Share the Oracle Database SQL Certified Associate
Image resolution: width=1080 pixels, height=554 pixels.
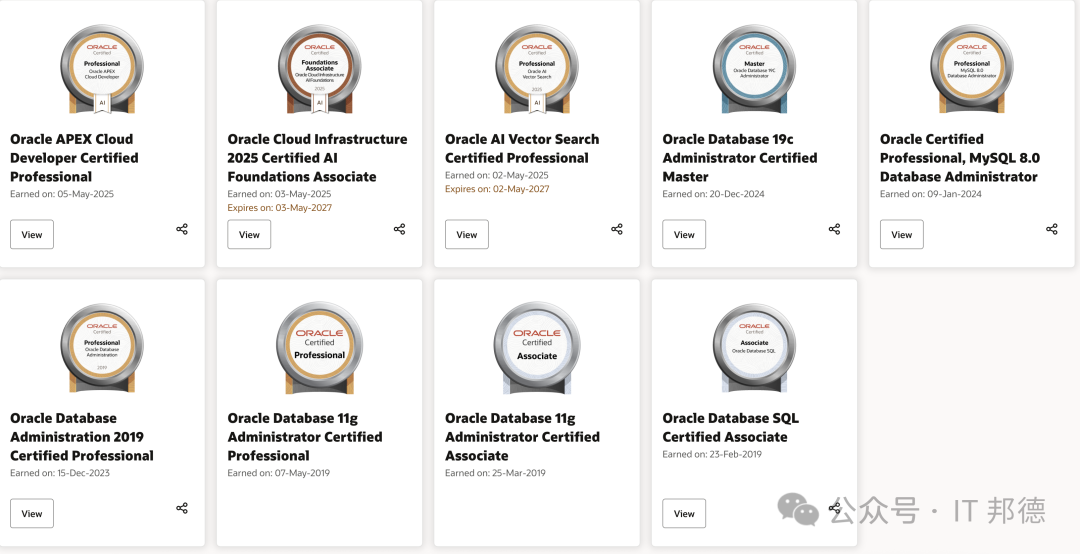pos(834,508)
